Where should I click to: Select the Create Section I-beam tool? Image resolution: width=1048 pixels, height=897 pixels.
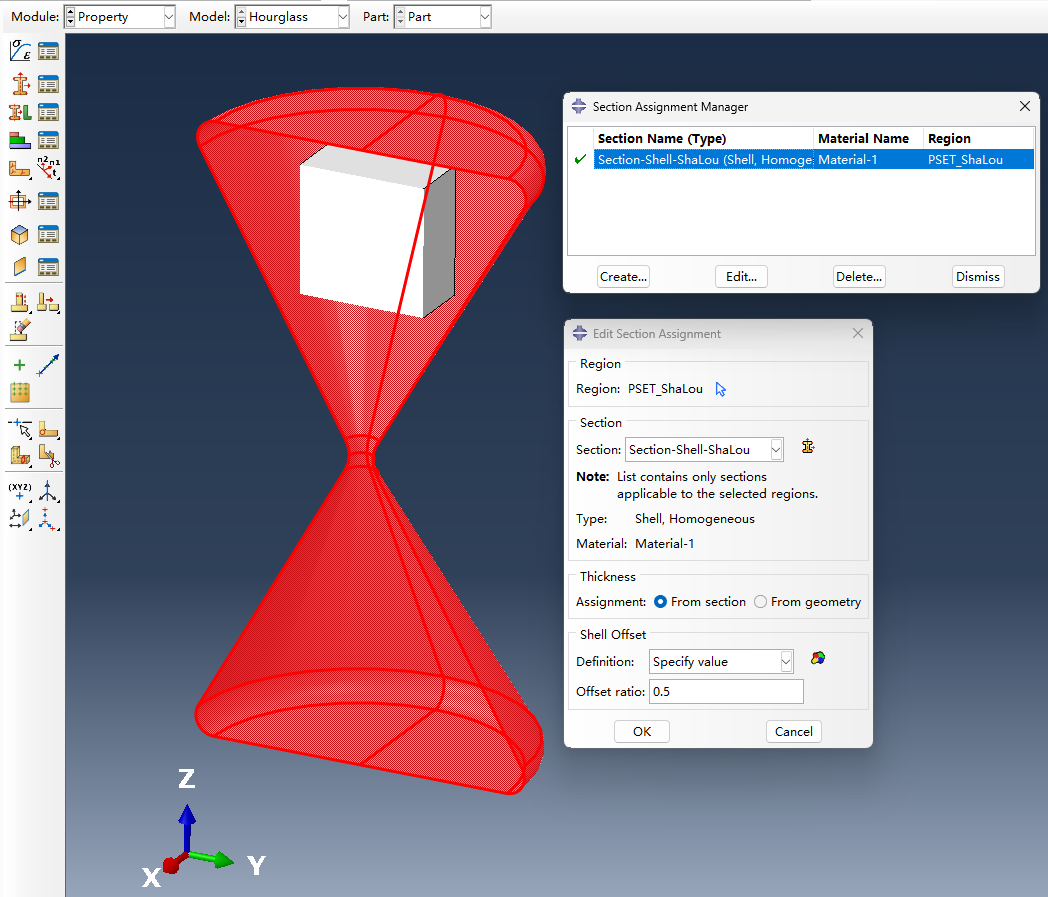pos(20,84)
